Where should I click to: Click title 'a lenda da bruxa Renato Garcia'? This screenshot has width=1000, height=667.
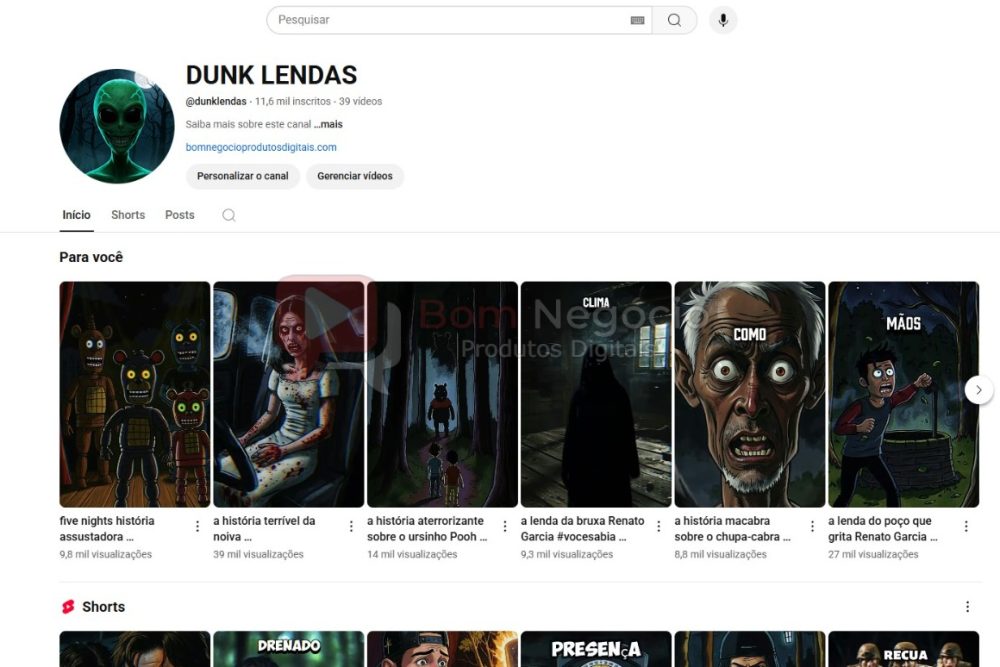click(582, 529)
